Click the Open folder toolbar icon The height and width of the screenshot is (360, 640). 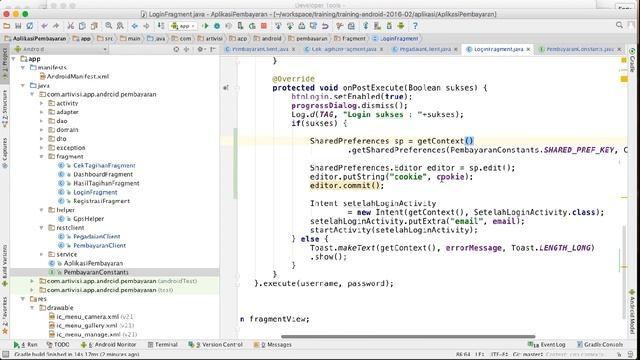click(x=7, y=26)
